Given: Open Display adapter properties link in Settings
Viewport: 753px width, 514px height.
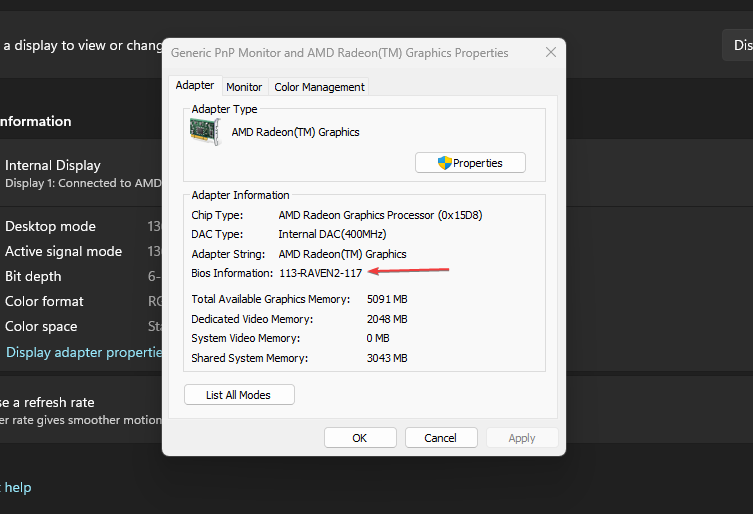Looking at the screenshot, I should click(84, 352).
